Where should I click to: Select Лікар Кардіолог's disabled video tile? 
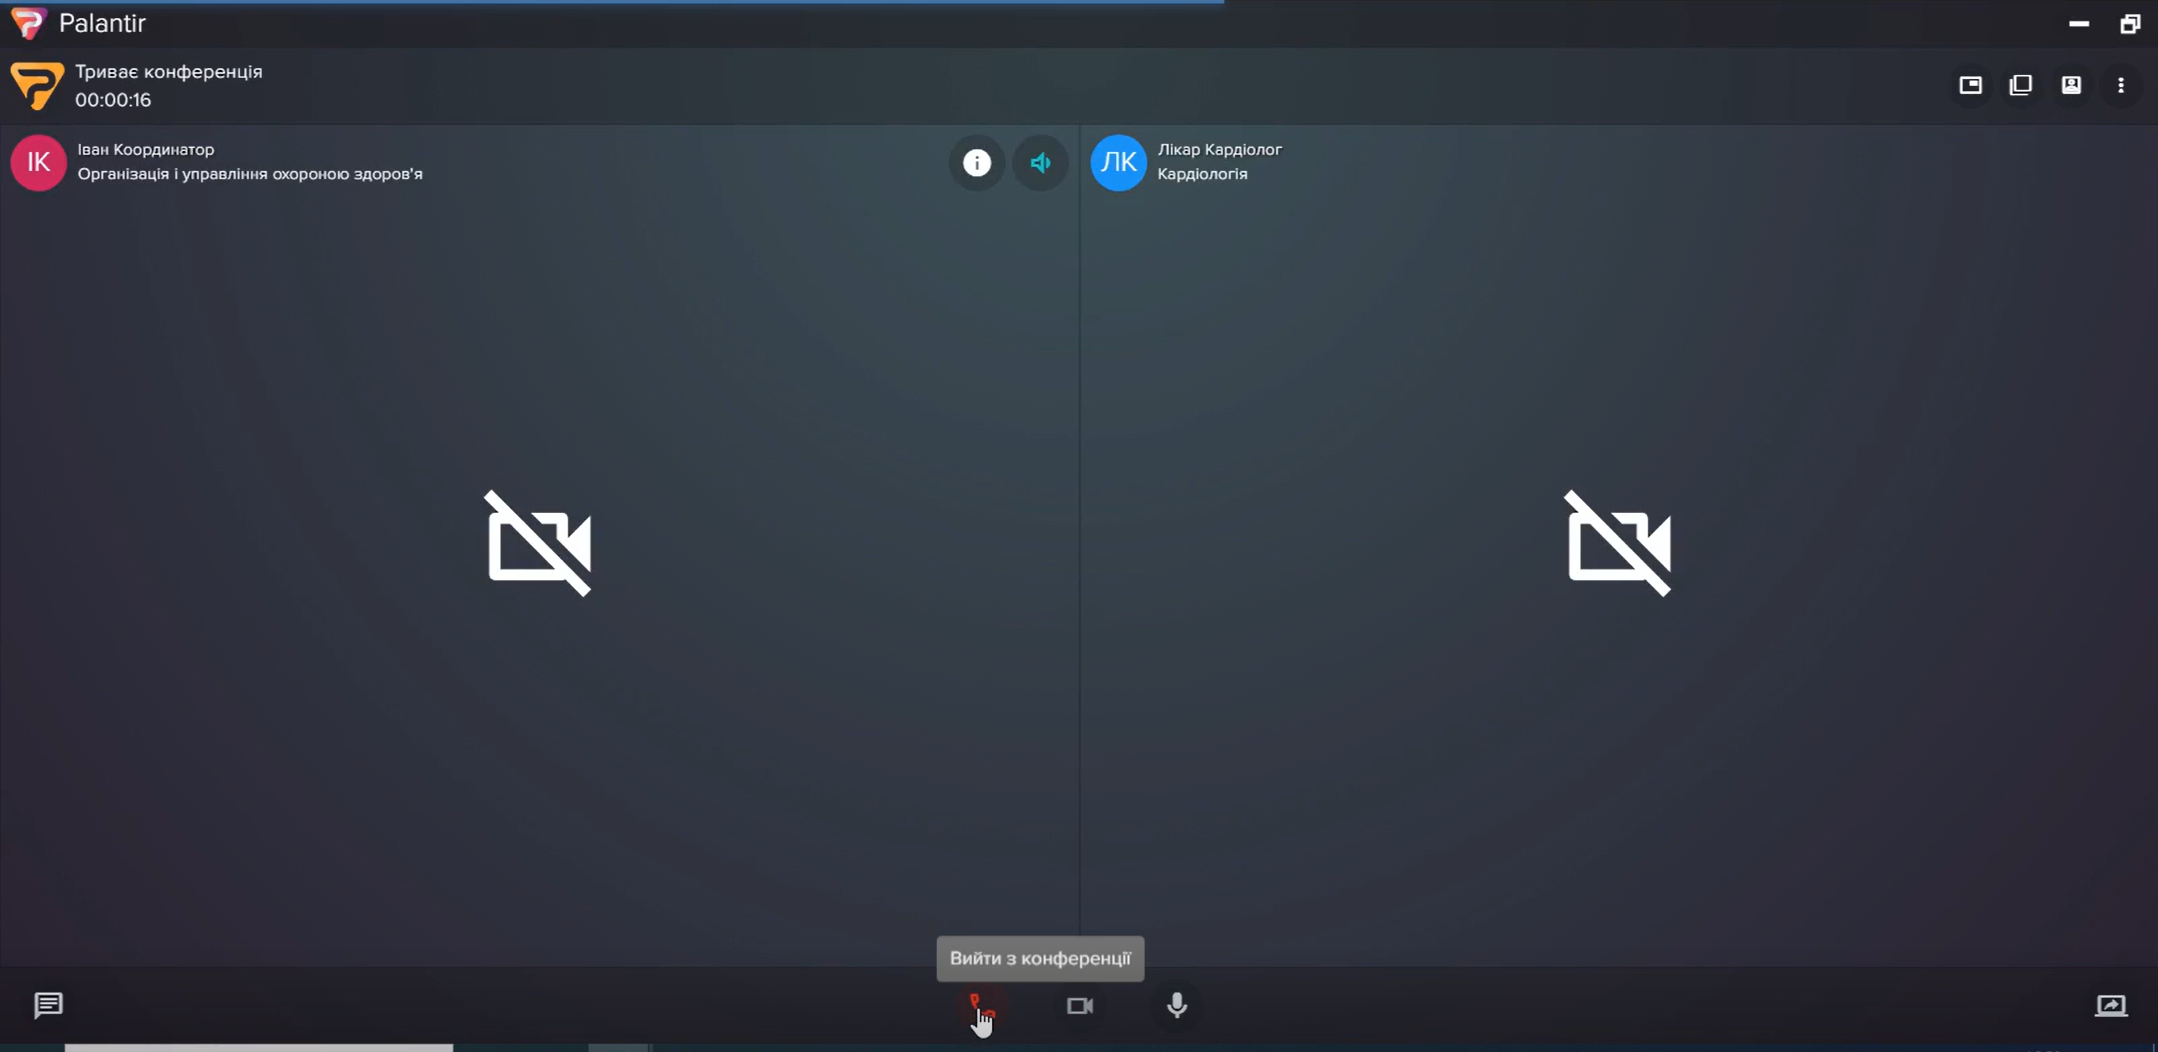click(x=1618, y=544)
